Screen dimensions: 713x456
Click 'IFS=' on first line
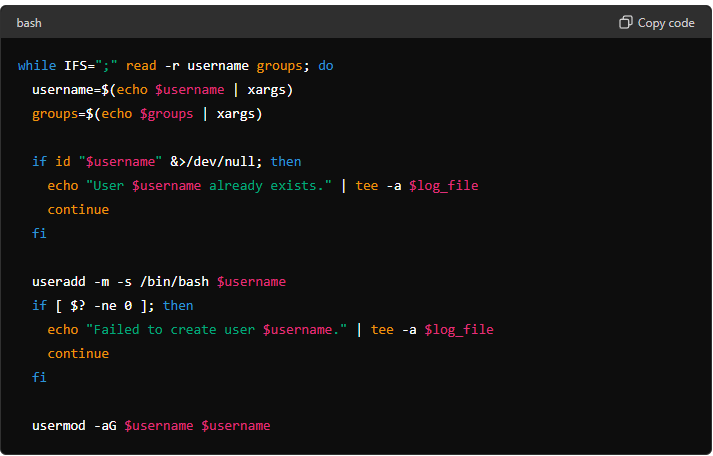coord(80,65)
